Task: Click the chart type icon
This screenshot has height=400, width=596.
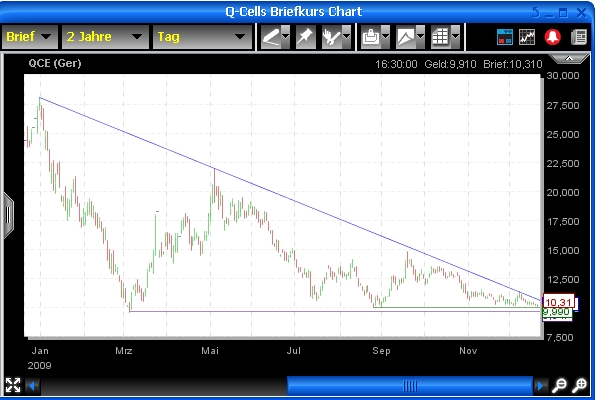Action: tap(406, 37)
